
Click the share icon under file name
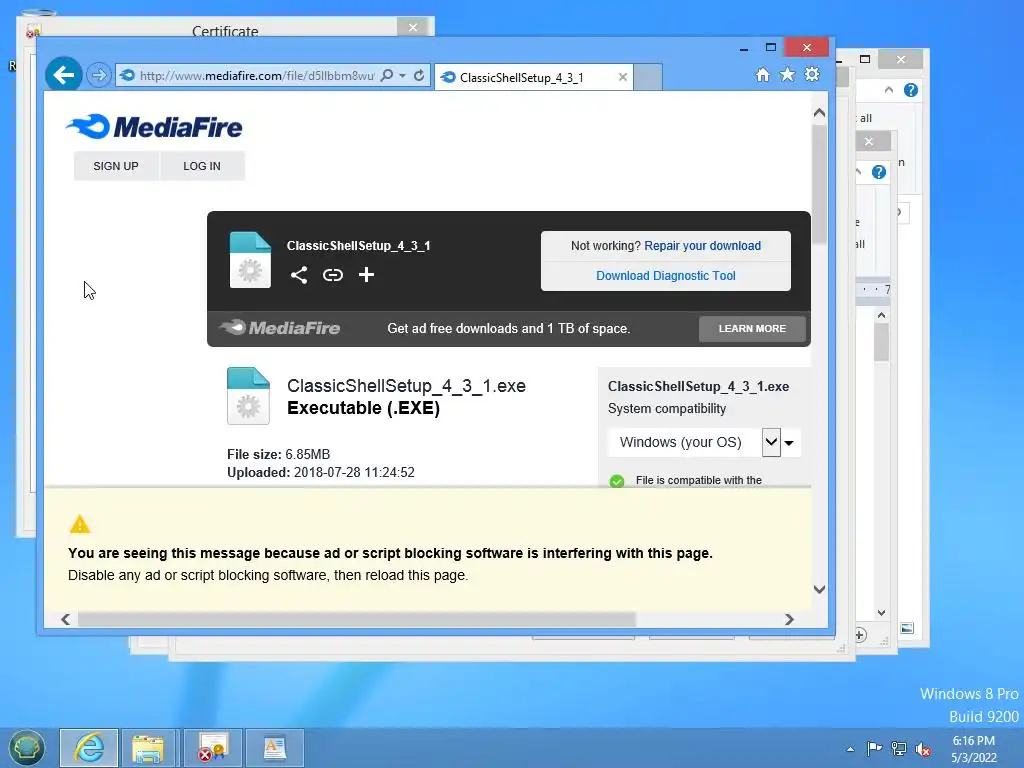point(298,275)
